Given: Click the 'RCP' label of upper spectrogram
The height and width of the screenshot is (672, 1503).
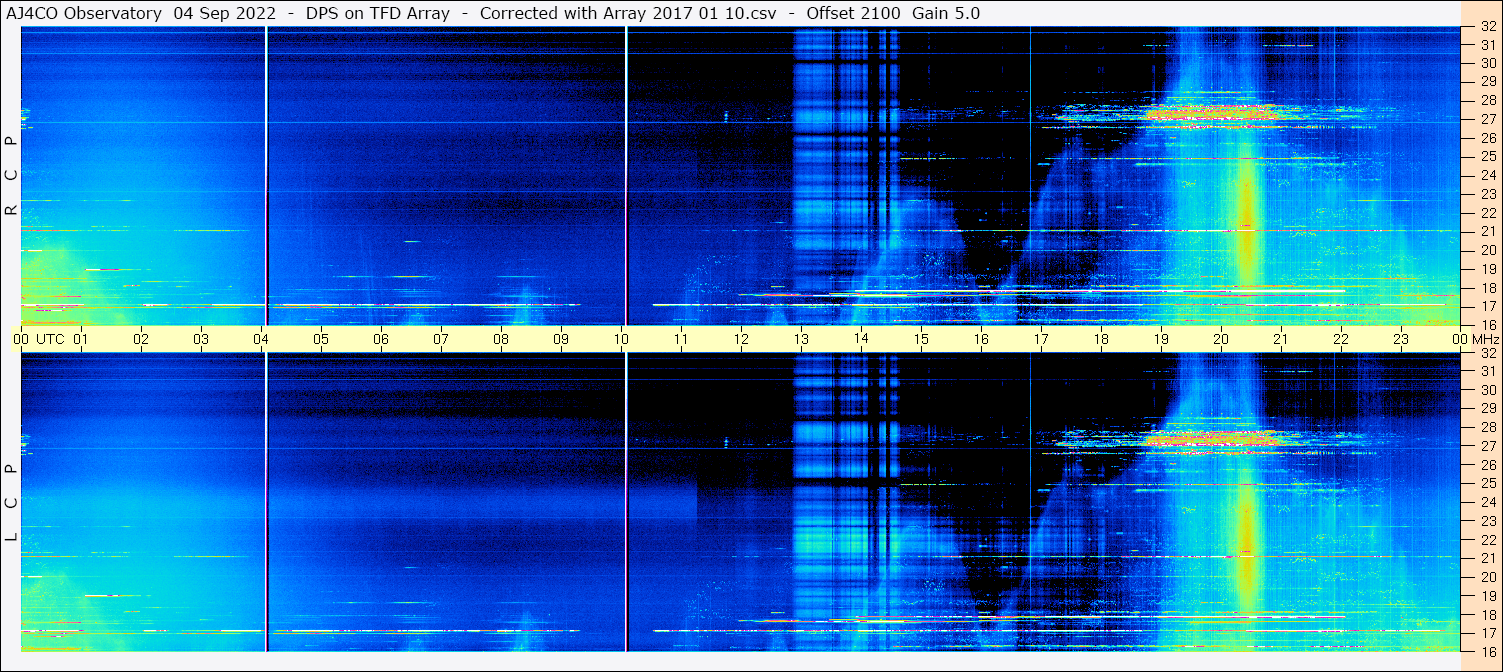Looking at the screenshot, I should pos(11,176).
